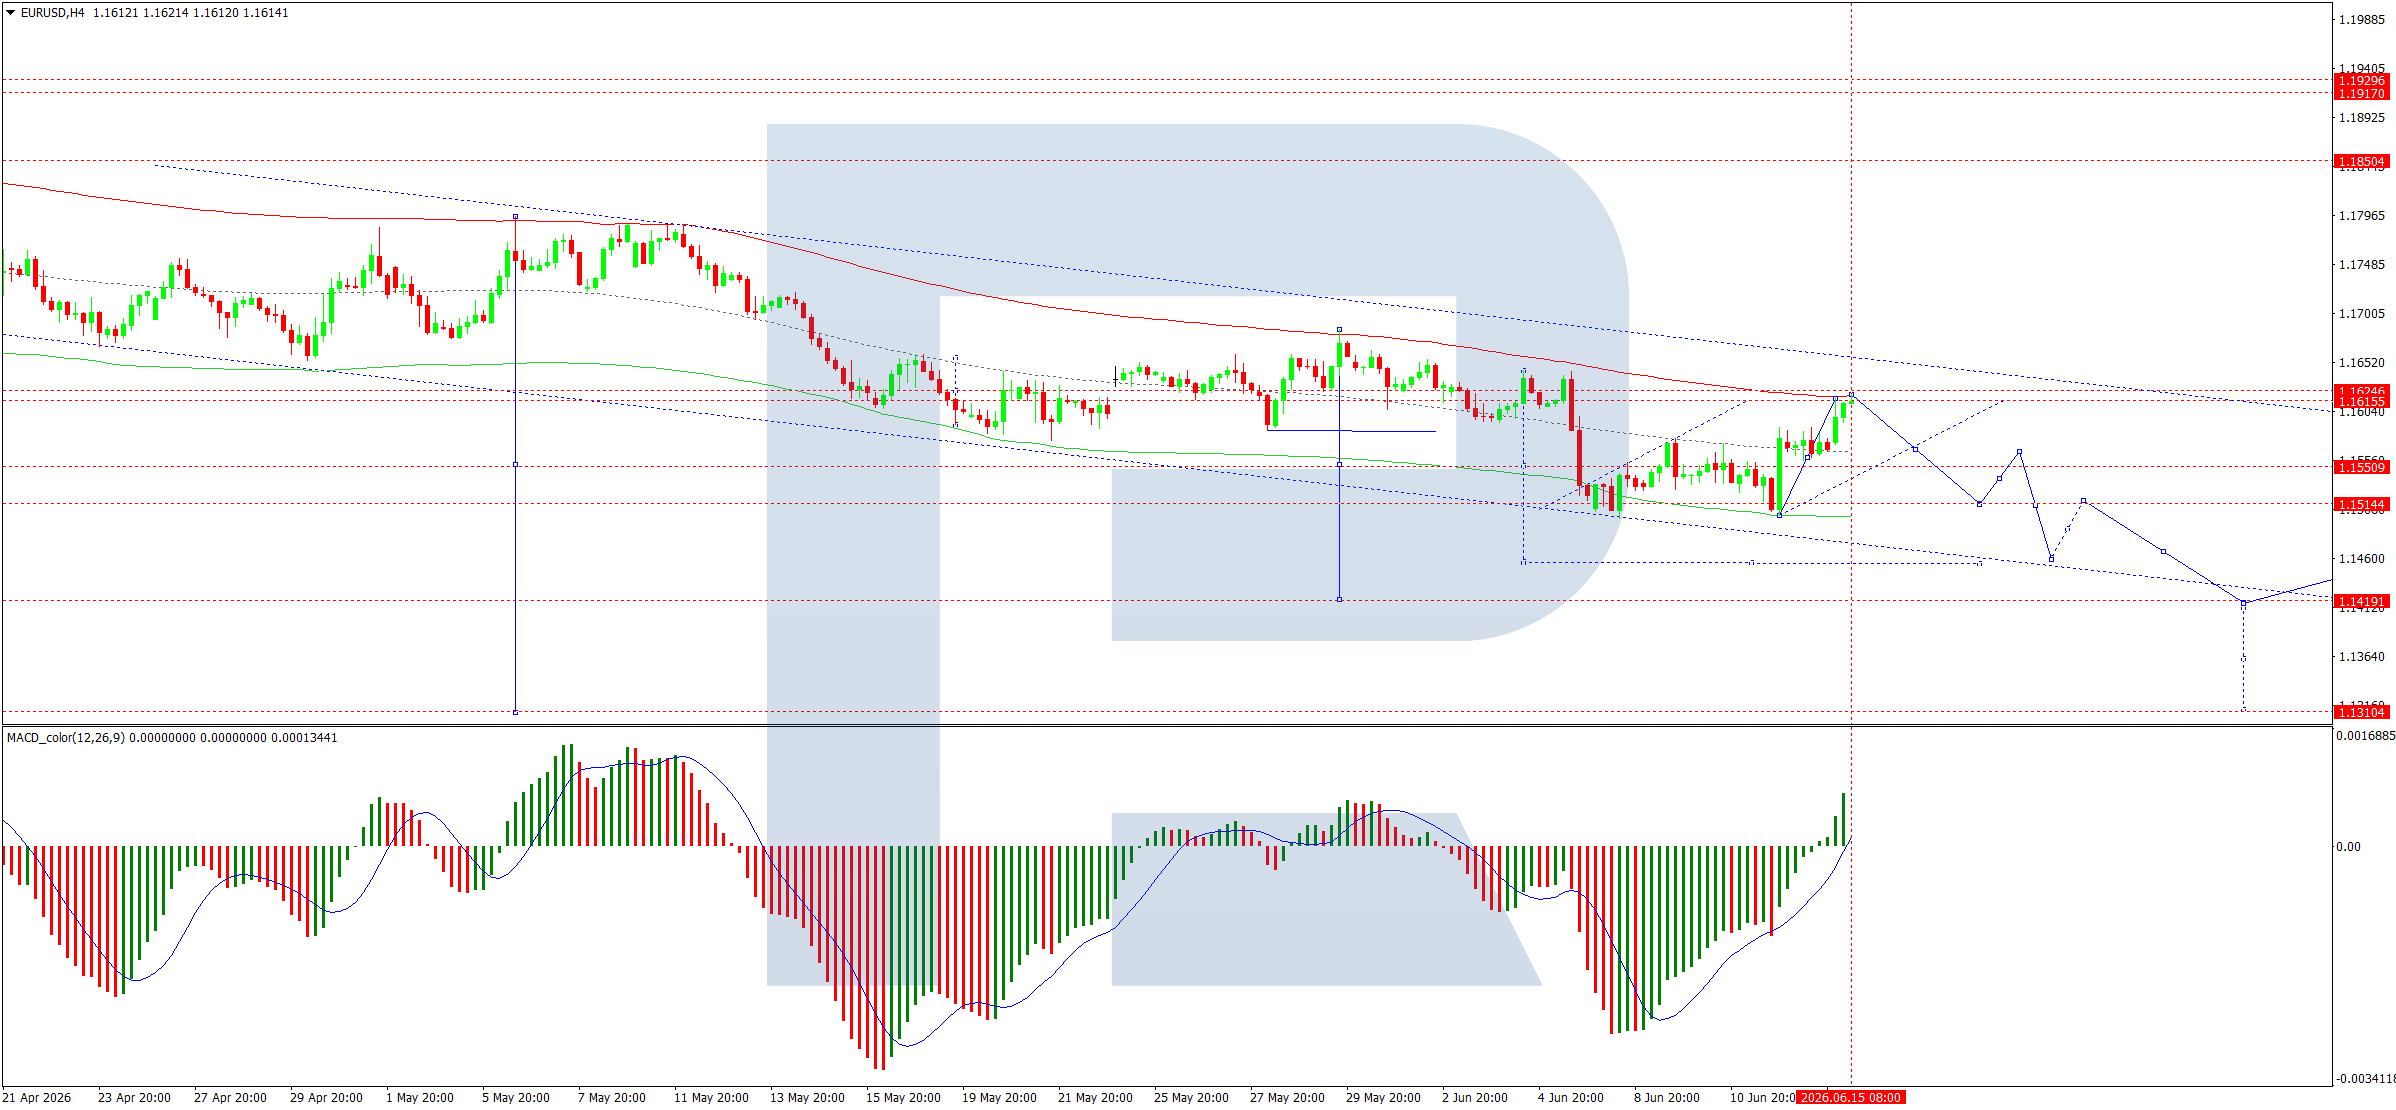The height and width of the screenshot is (1110, 2396).
Task: Click the 5 May 20:00 time axis label
Action: 516,1098
